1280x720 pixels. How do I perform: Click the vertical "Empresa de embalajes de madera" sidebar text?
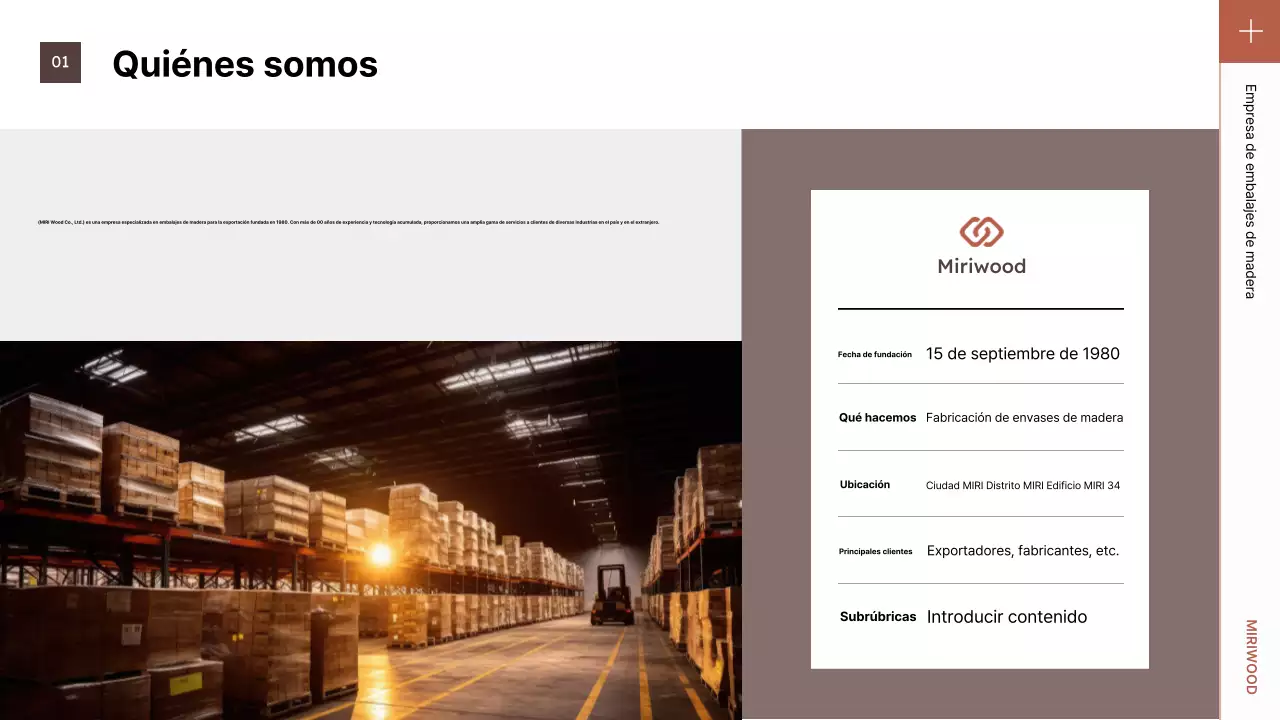1249,192
